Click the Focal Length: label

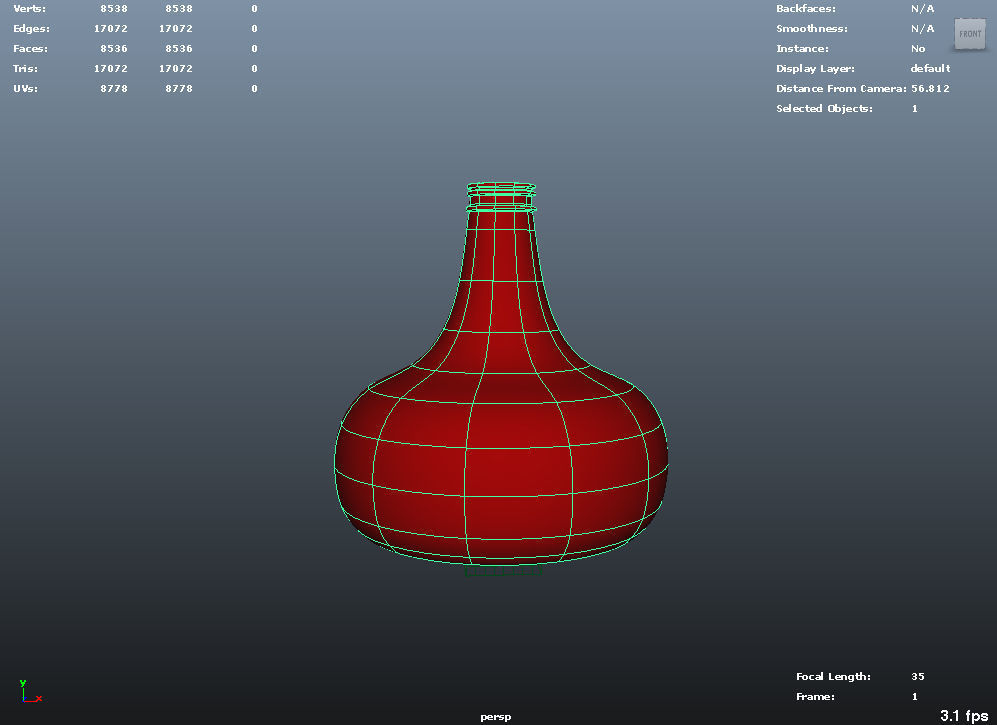click(833, 677)
